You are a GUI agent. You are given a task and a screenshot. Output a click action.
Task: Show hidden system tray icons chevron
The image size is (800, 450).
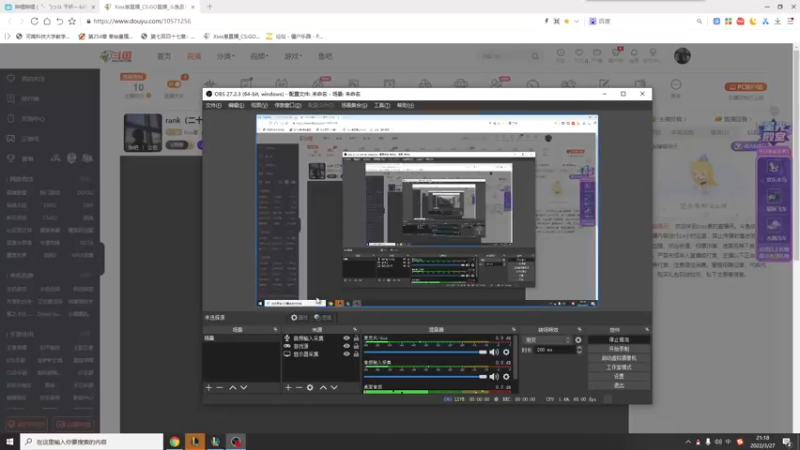tap(688, 442)
